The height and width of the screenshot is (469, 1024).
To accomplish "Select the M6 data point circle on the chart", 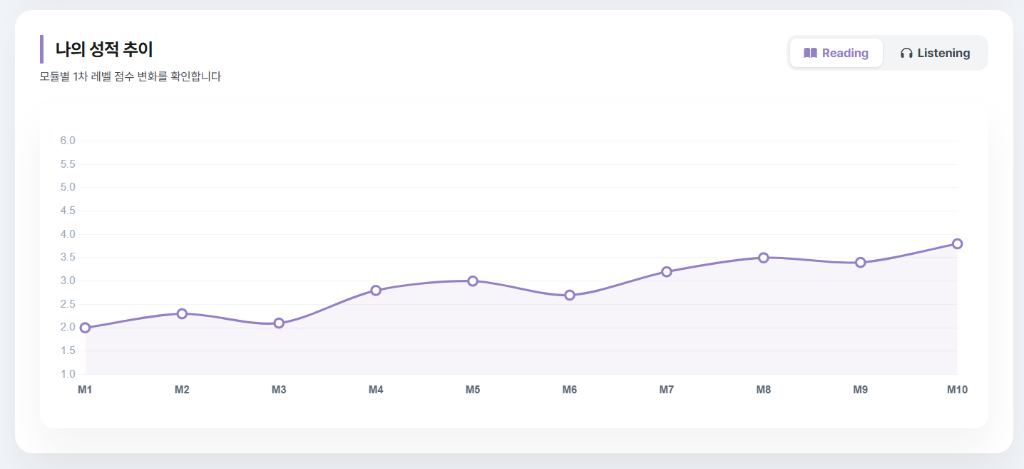I will point(570,295).
